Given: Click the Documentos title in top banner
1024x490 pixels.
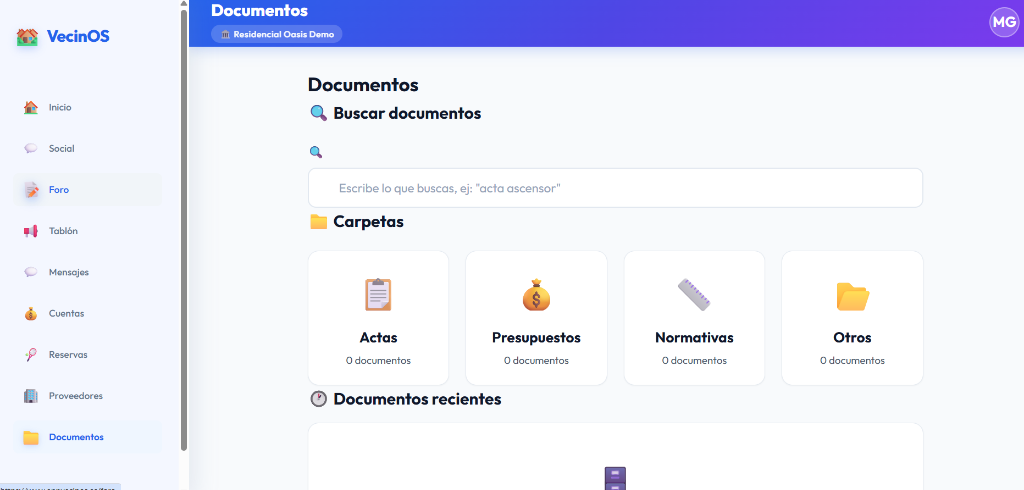Looking at the screenshot, I should point(259,10).
